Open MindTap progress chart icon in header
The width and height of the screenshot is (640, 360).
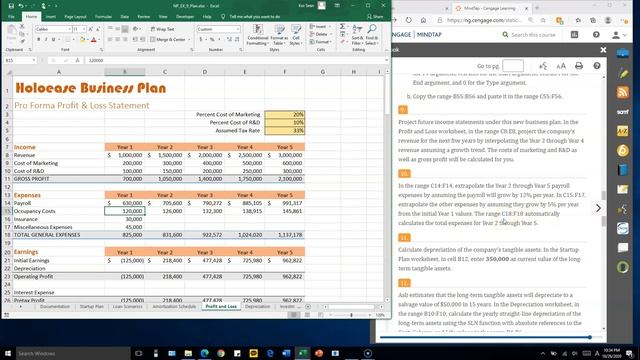tap(574, 35)
